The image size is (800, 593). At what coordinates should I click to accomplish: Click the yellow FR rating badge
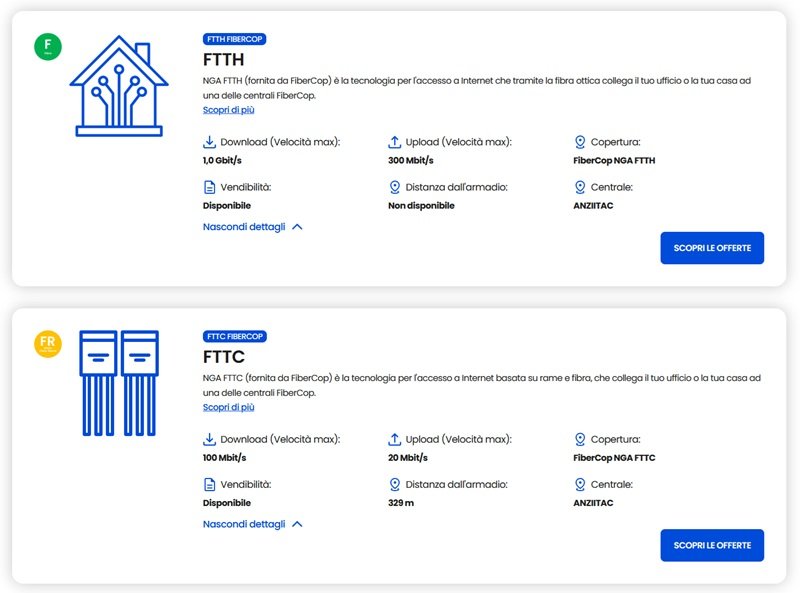click(x=47, y=345)
